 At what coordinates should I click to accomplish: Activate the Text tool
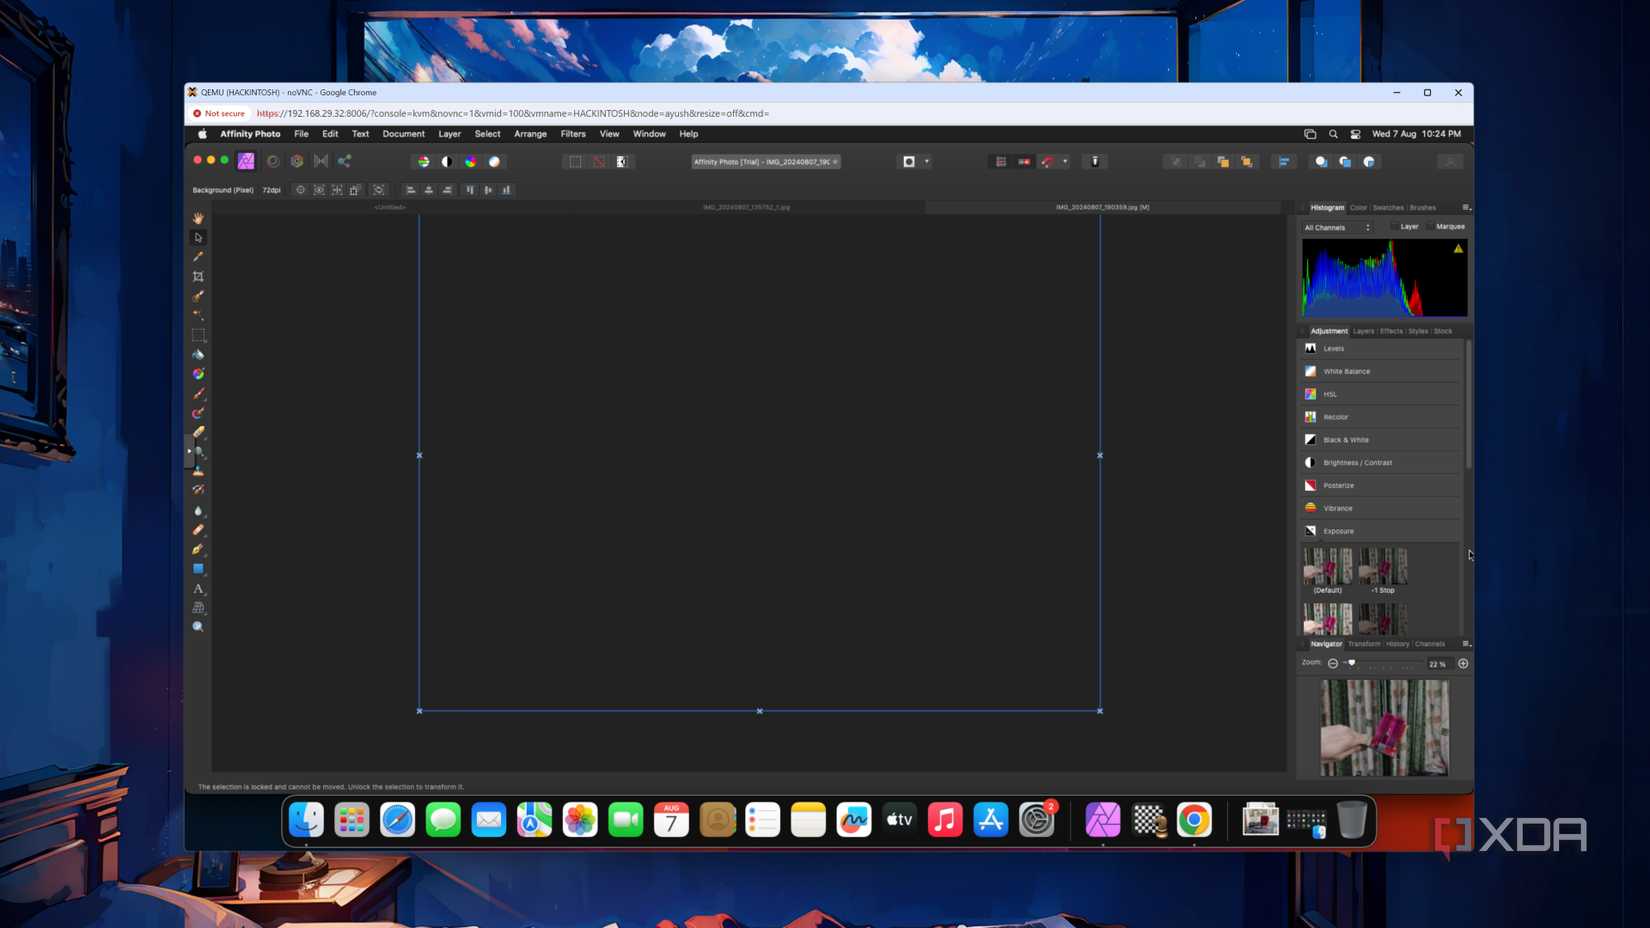pyautogui.click(x=199, y=589)
